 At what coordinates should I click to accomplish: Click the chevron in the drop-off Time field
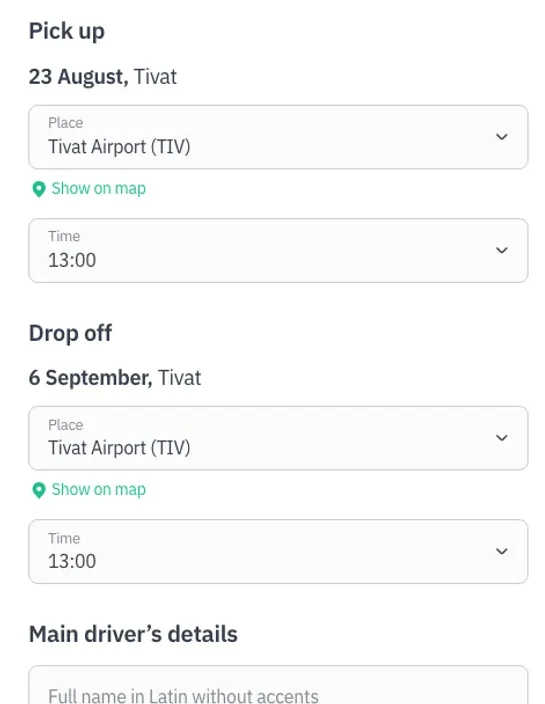click(501, 551)
